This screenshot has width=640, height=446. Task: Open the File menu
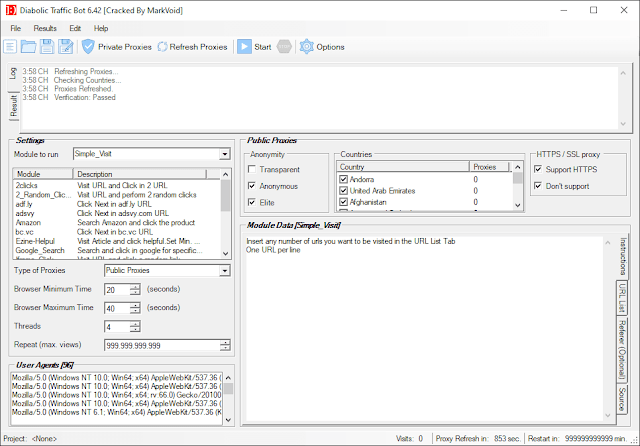(x=16, y=28)
